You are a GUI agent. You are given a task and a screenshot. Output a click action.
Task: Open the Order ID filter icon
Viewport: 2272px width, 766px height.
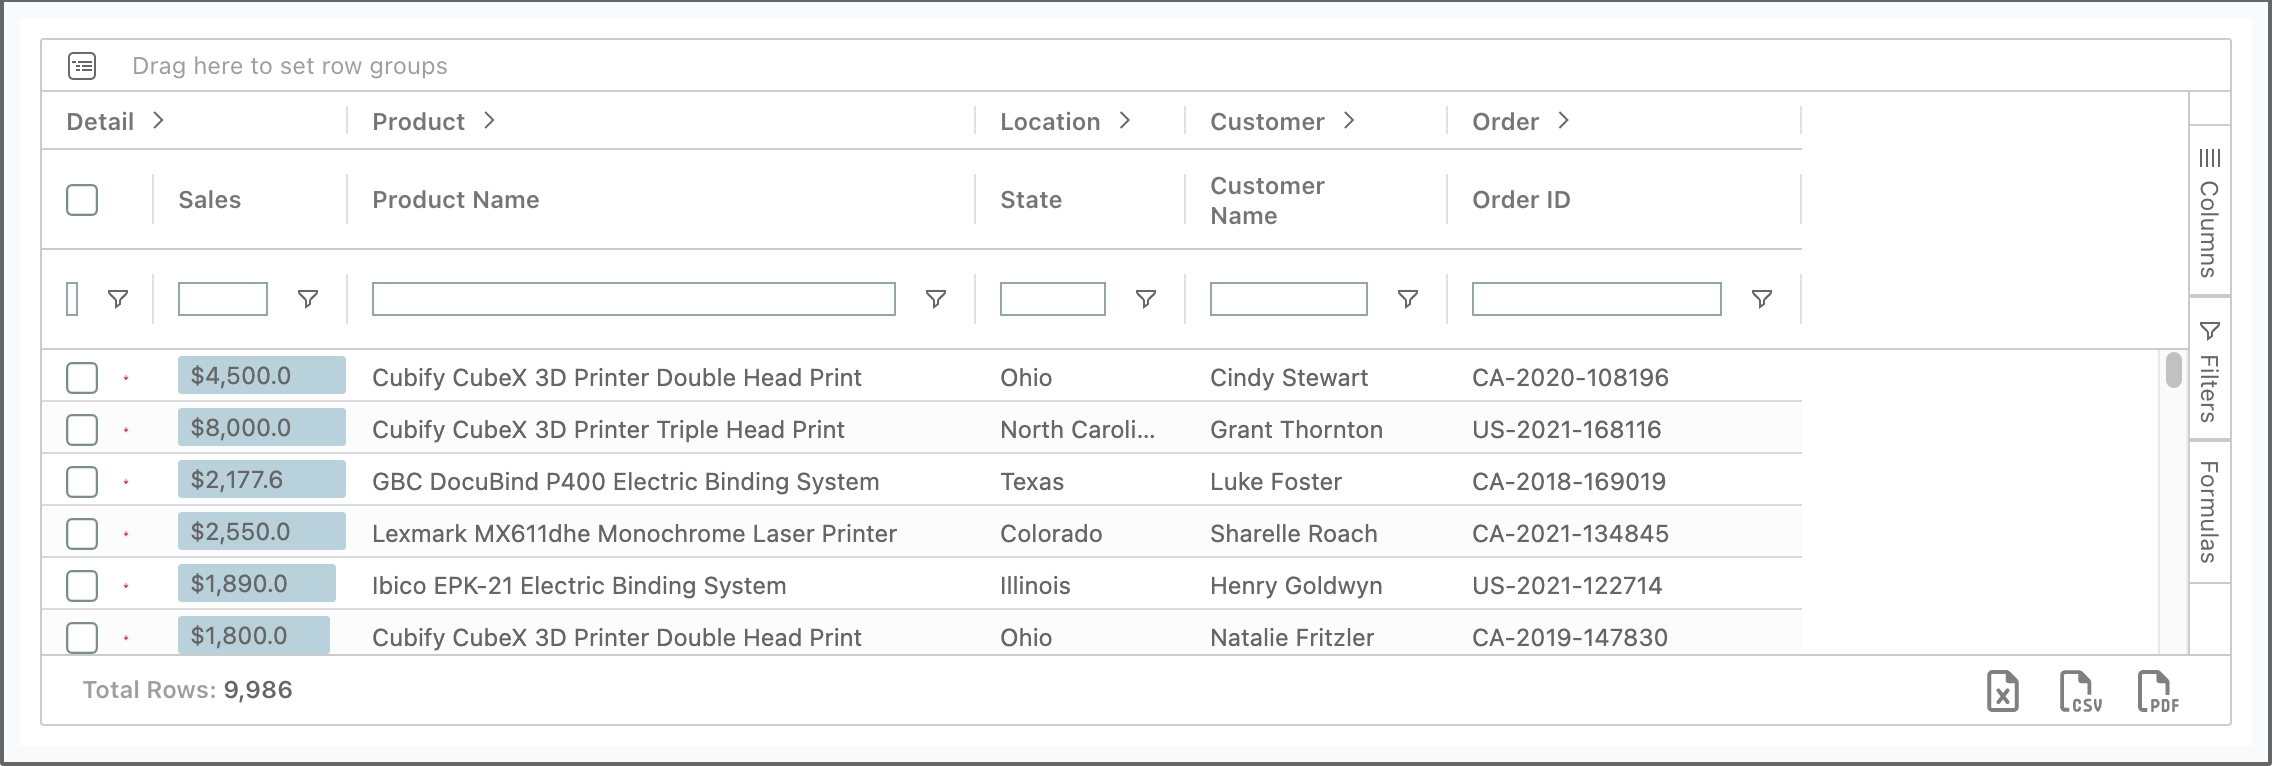pos(1762,299)
